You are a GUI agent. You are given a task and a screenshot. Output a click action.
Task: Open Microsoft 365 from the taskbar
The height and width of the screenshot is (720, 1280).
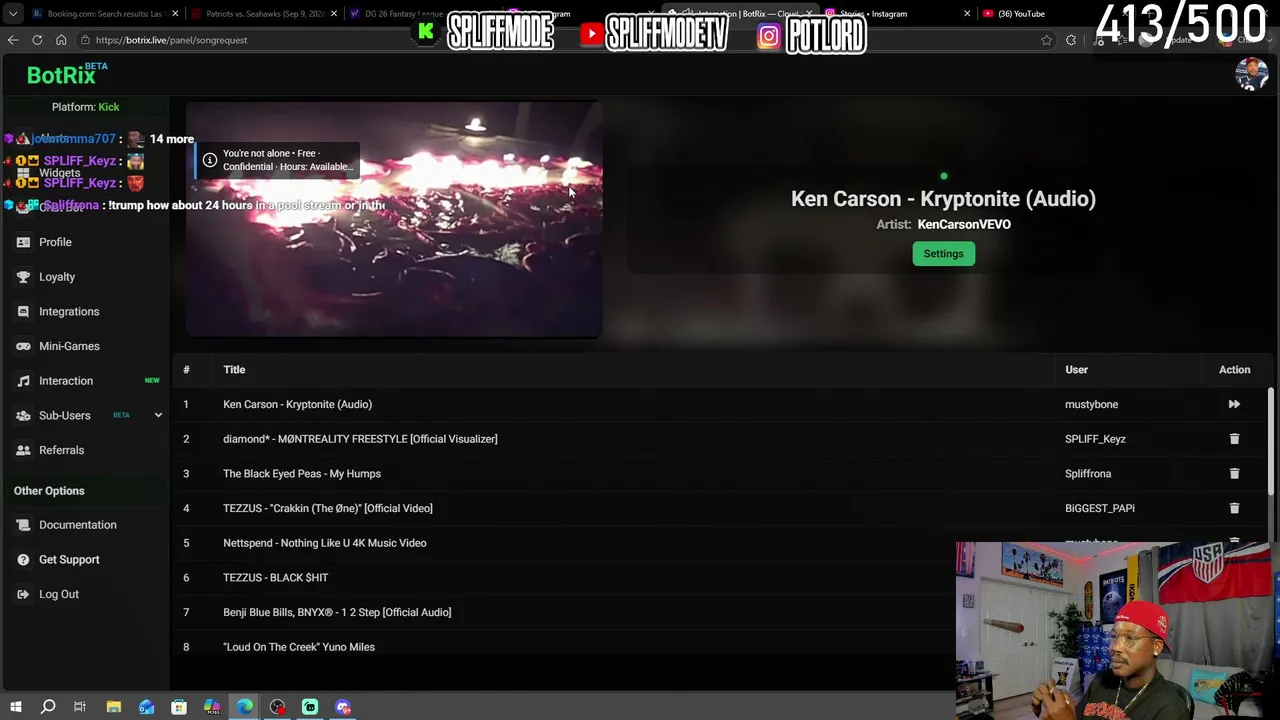point(212,707)
